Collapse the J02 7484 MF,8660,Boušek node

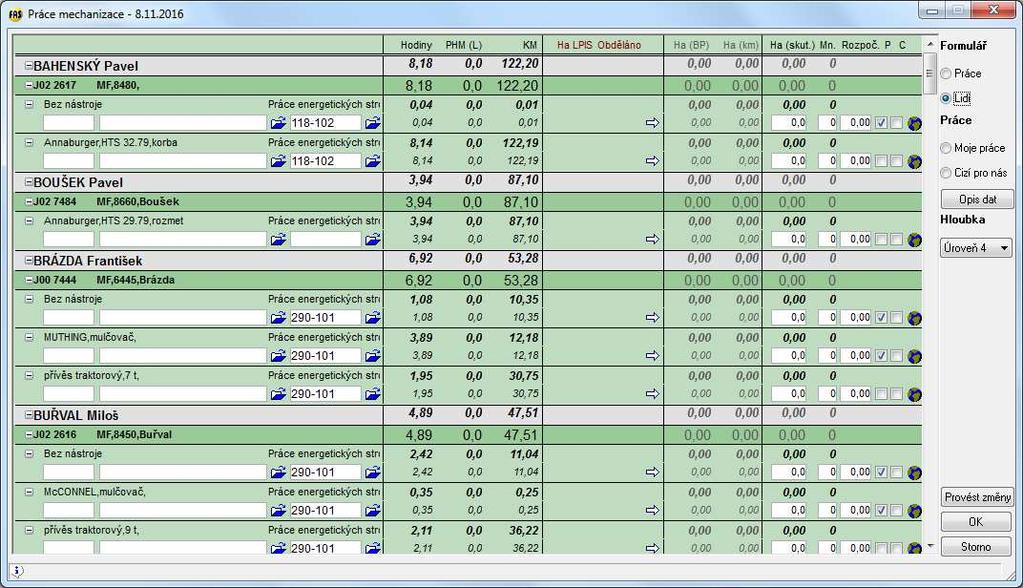(x=29, y=202)
